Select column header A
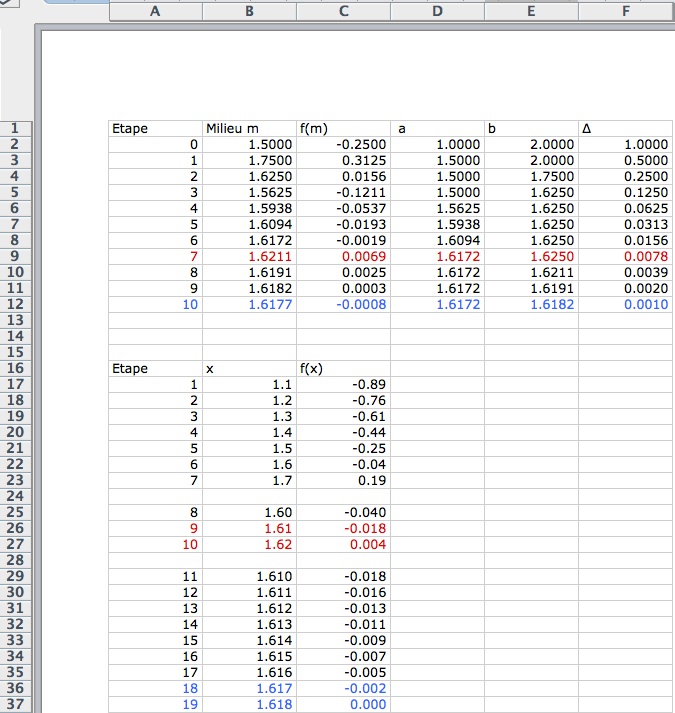This screenshot has height=713, width=675. pos(155,12)
